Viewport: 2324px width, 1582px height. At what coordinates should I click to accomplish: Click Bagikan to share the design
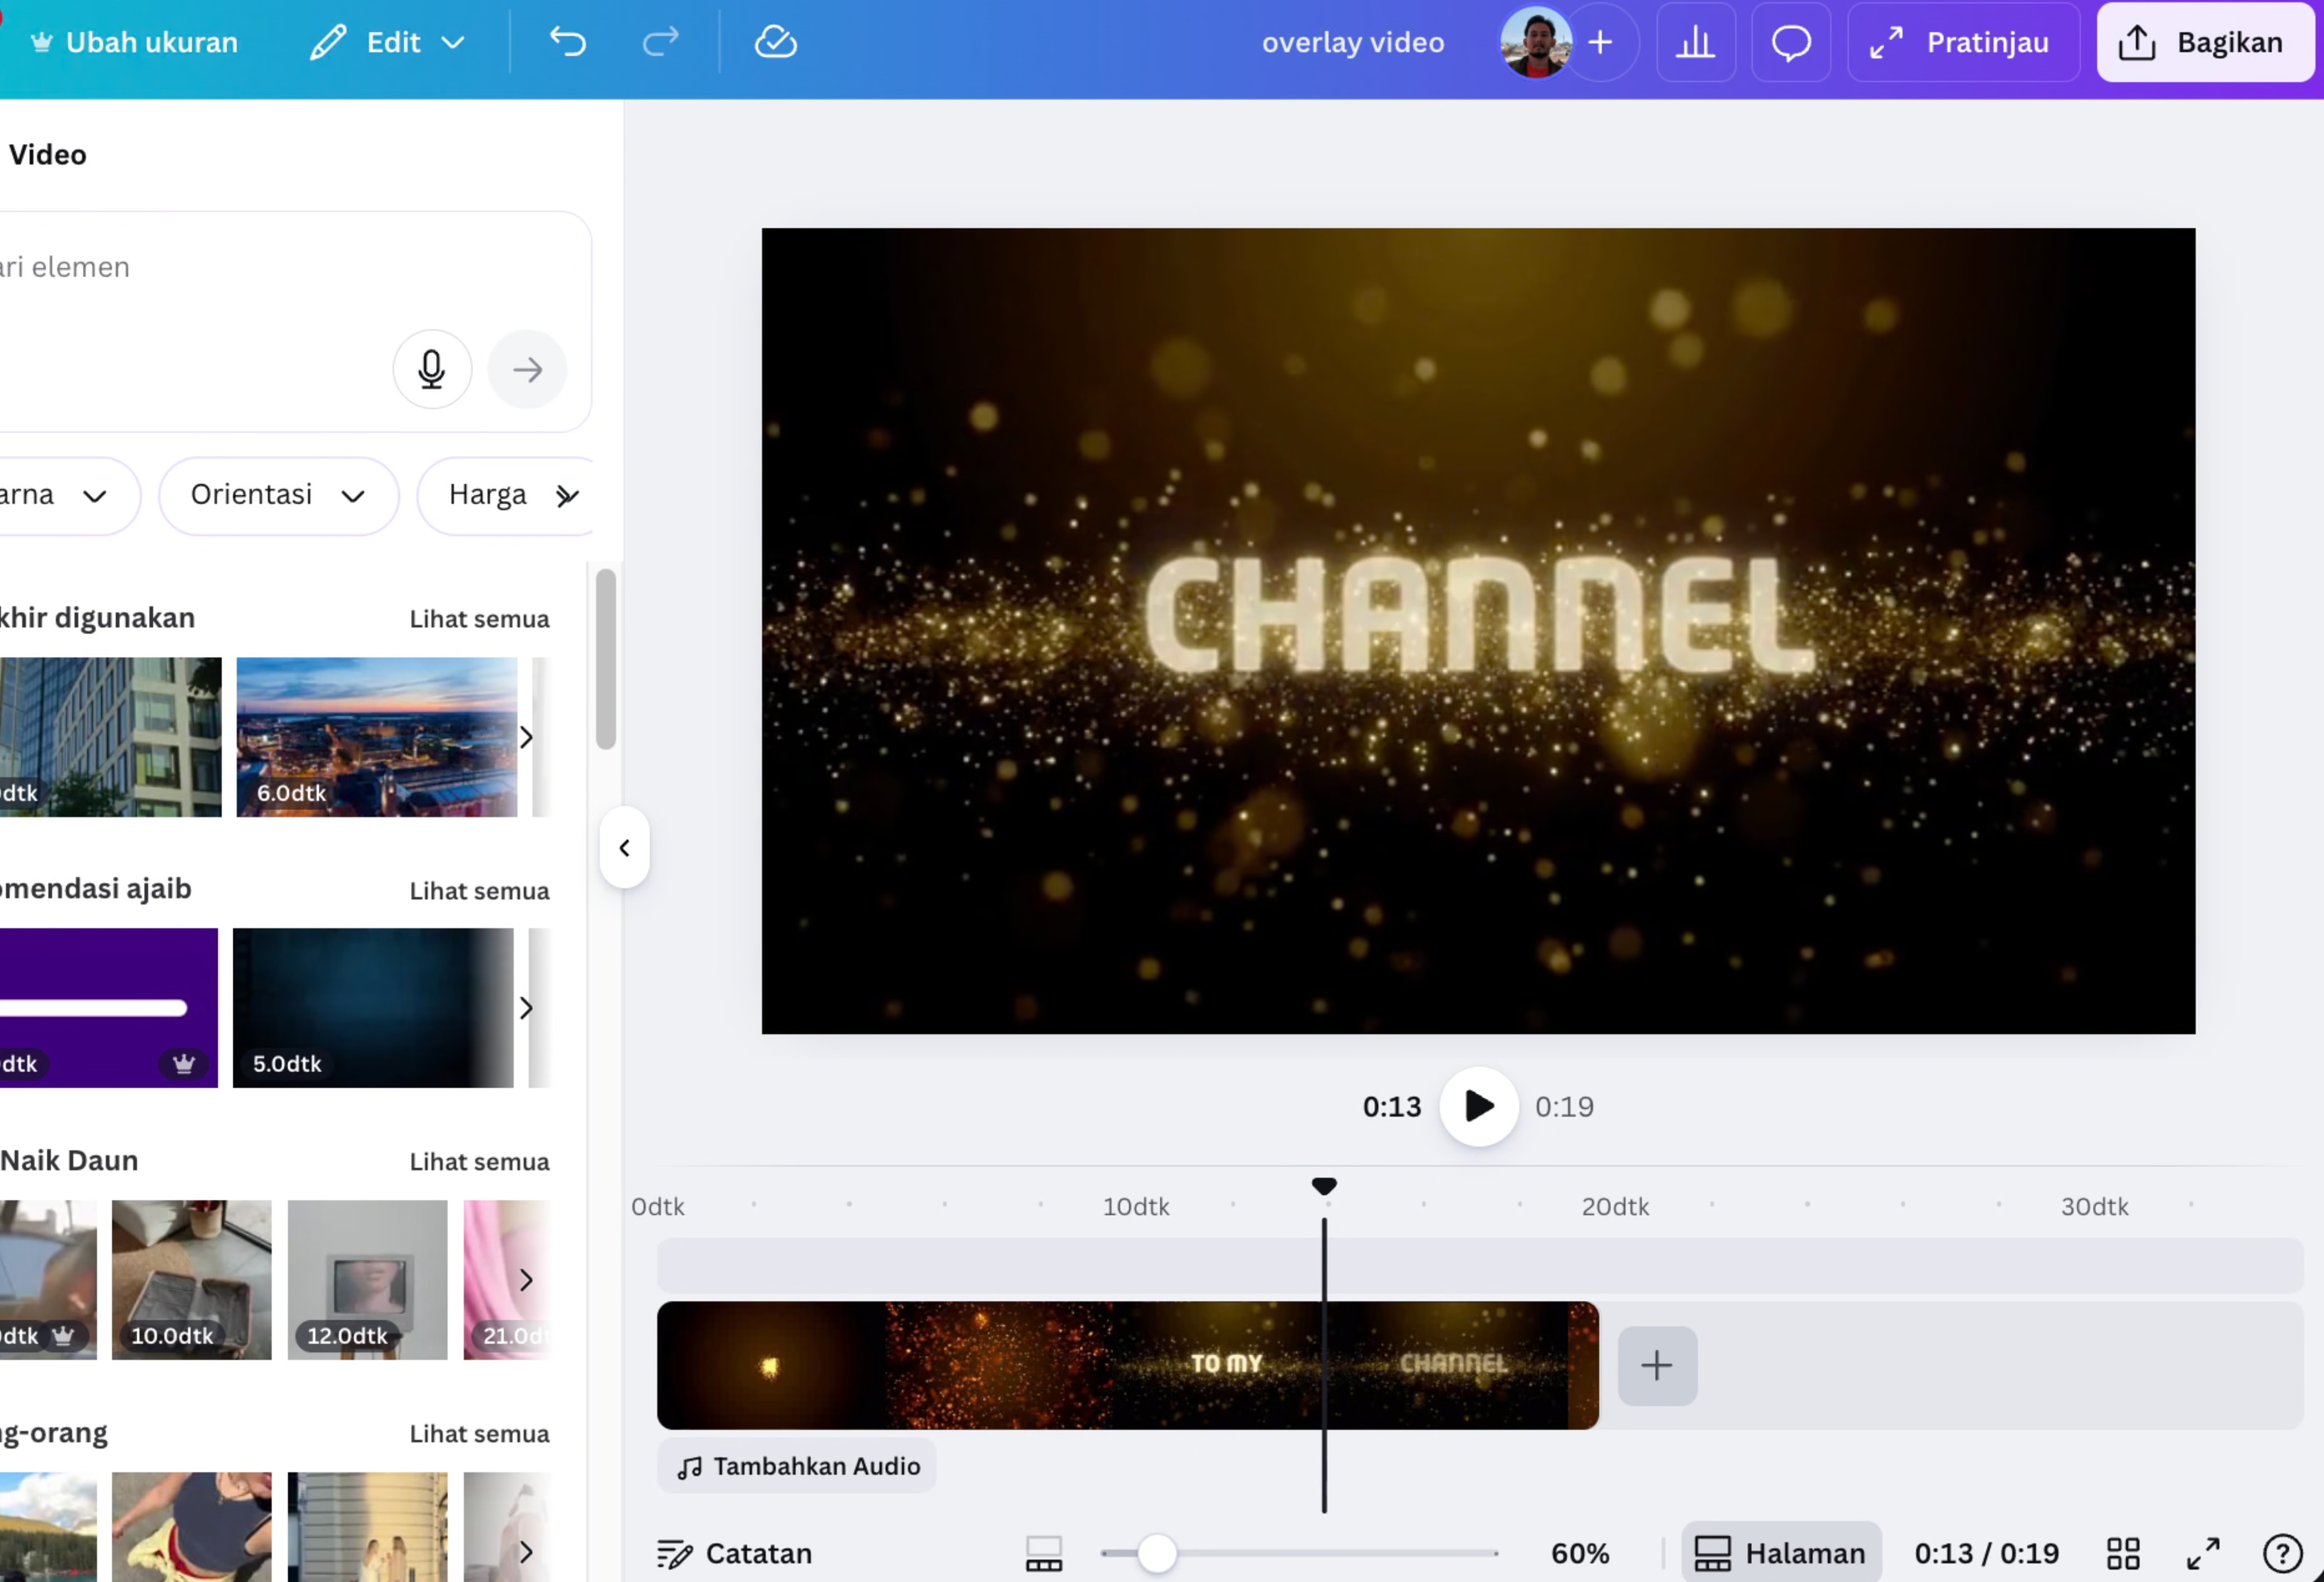[2205, 42]
